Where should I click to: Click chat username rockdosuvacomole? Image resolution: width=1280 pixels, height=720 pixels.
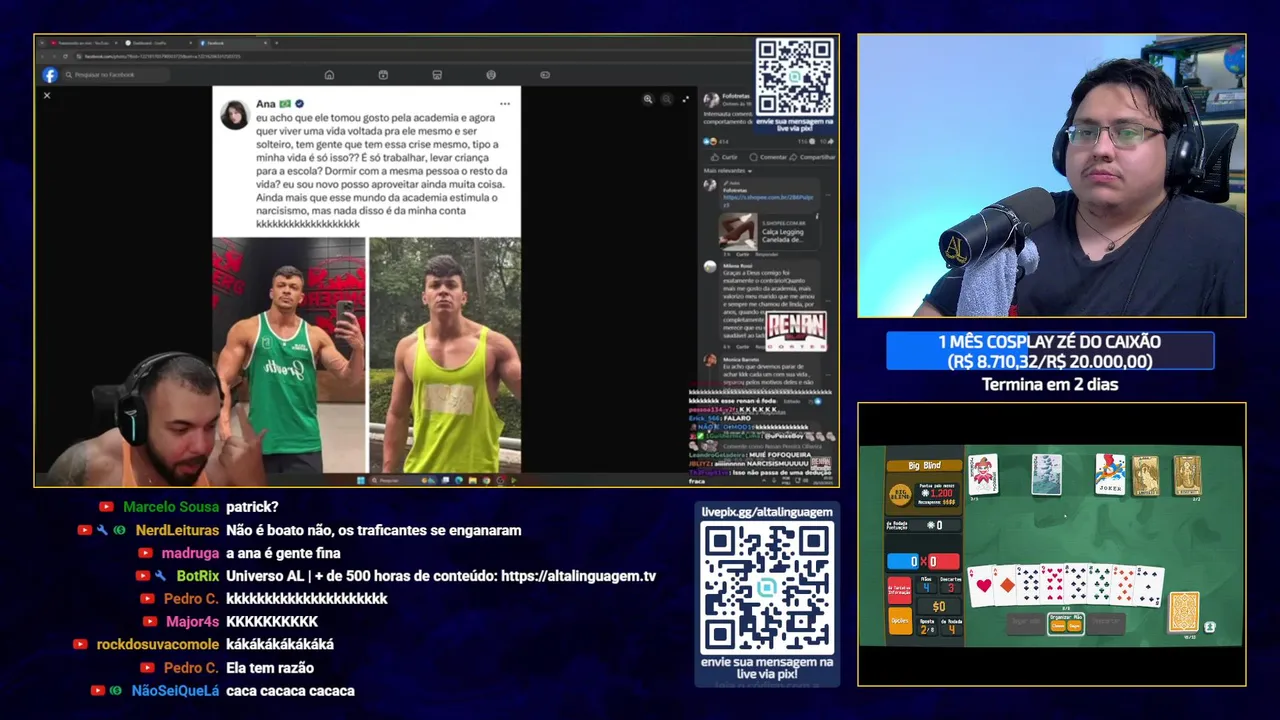[x=158, y=645]
